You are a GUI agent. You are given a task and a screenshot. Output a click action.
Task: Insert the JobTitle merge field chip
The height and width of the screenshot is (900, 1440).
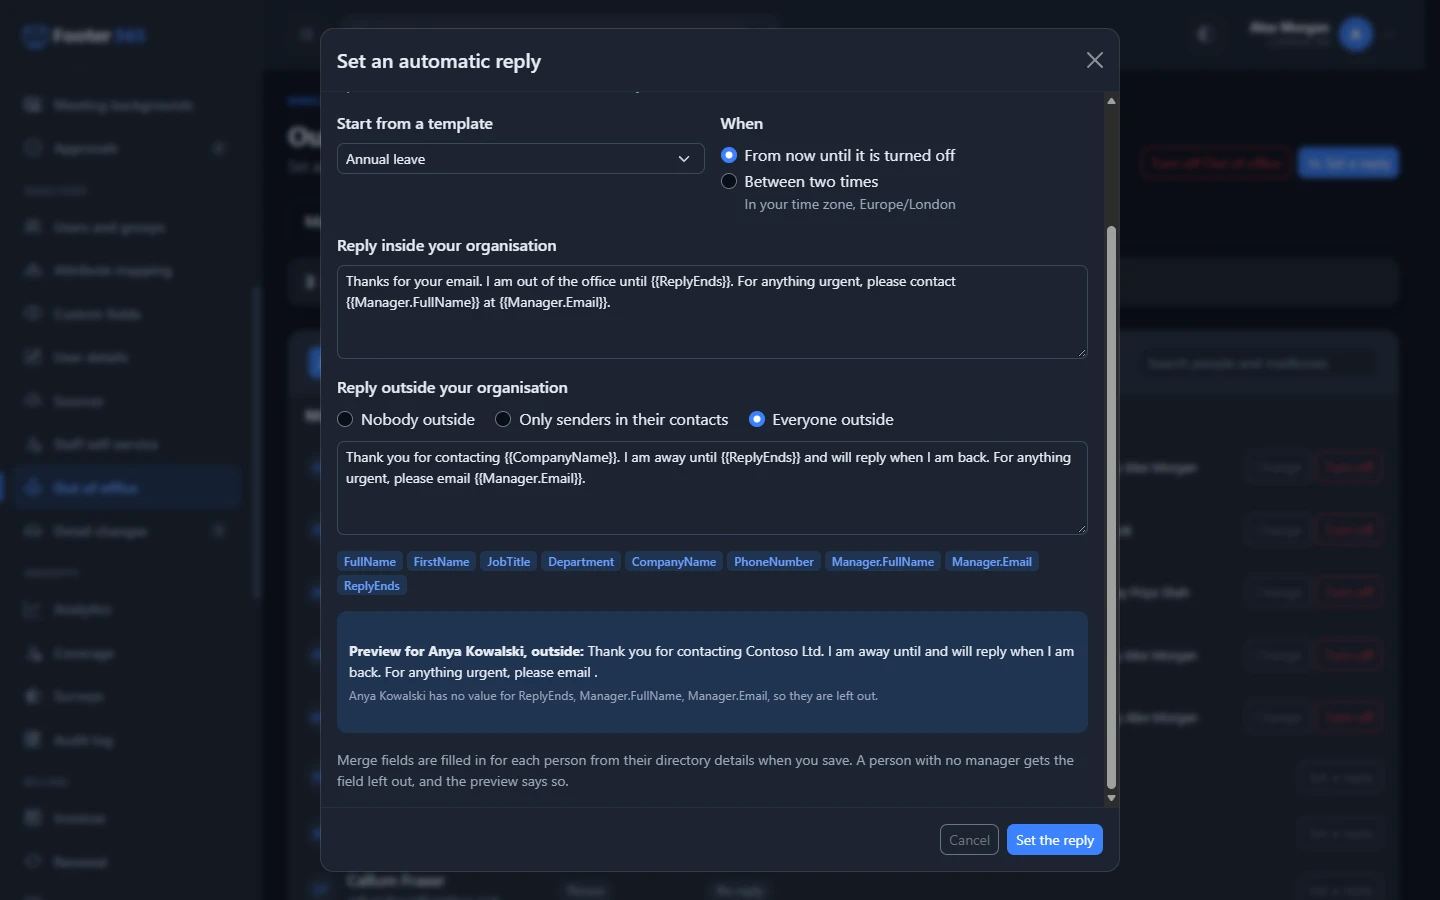508,562
